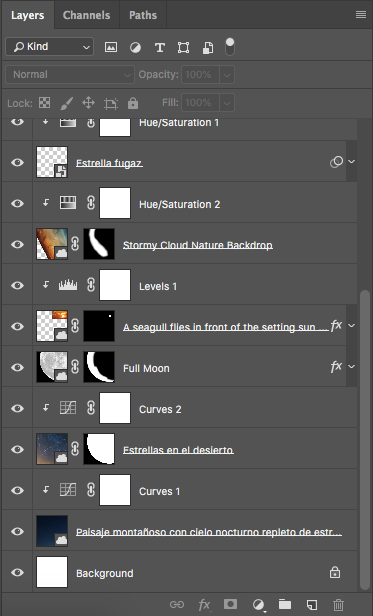Select Curves 1 adjustment icon
This screenshot has width=373, height=616.
(x=68, y=490)
